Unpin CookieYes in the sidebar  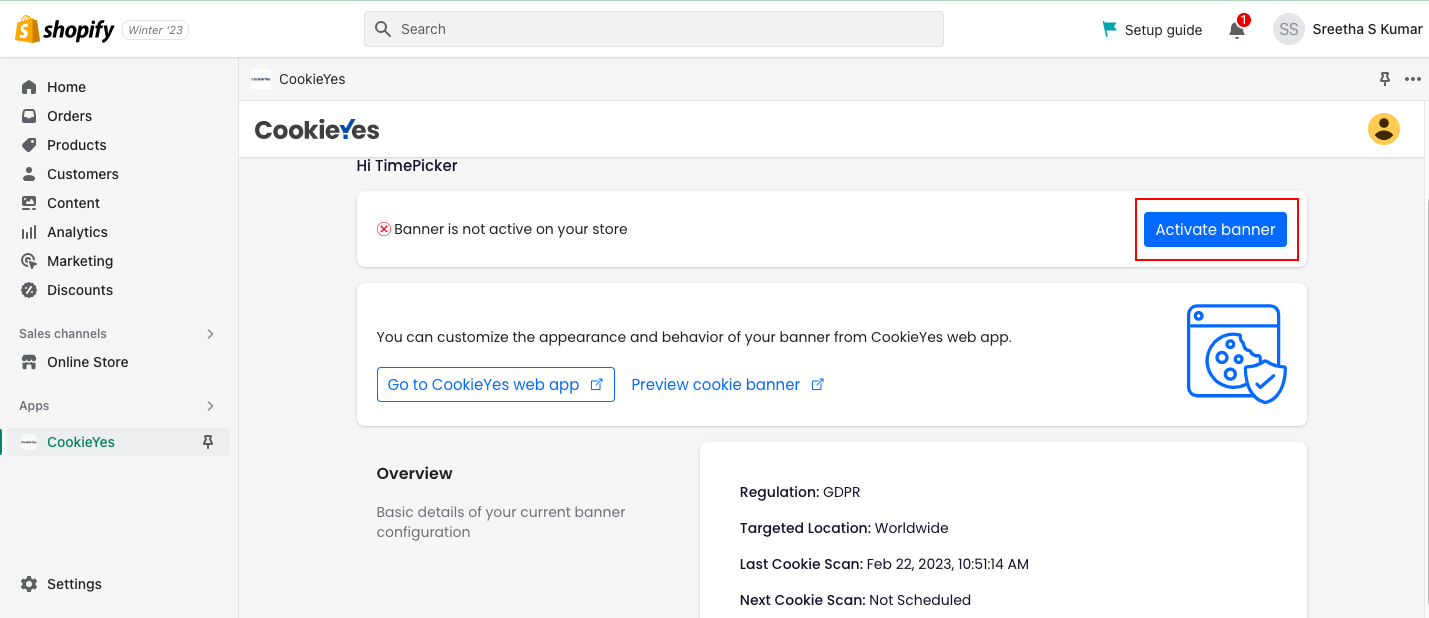[208, 442]
